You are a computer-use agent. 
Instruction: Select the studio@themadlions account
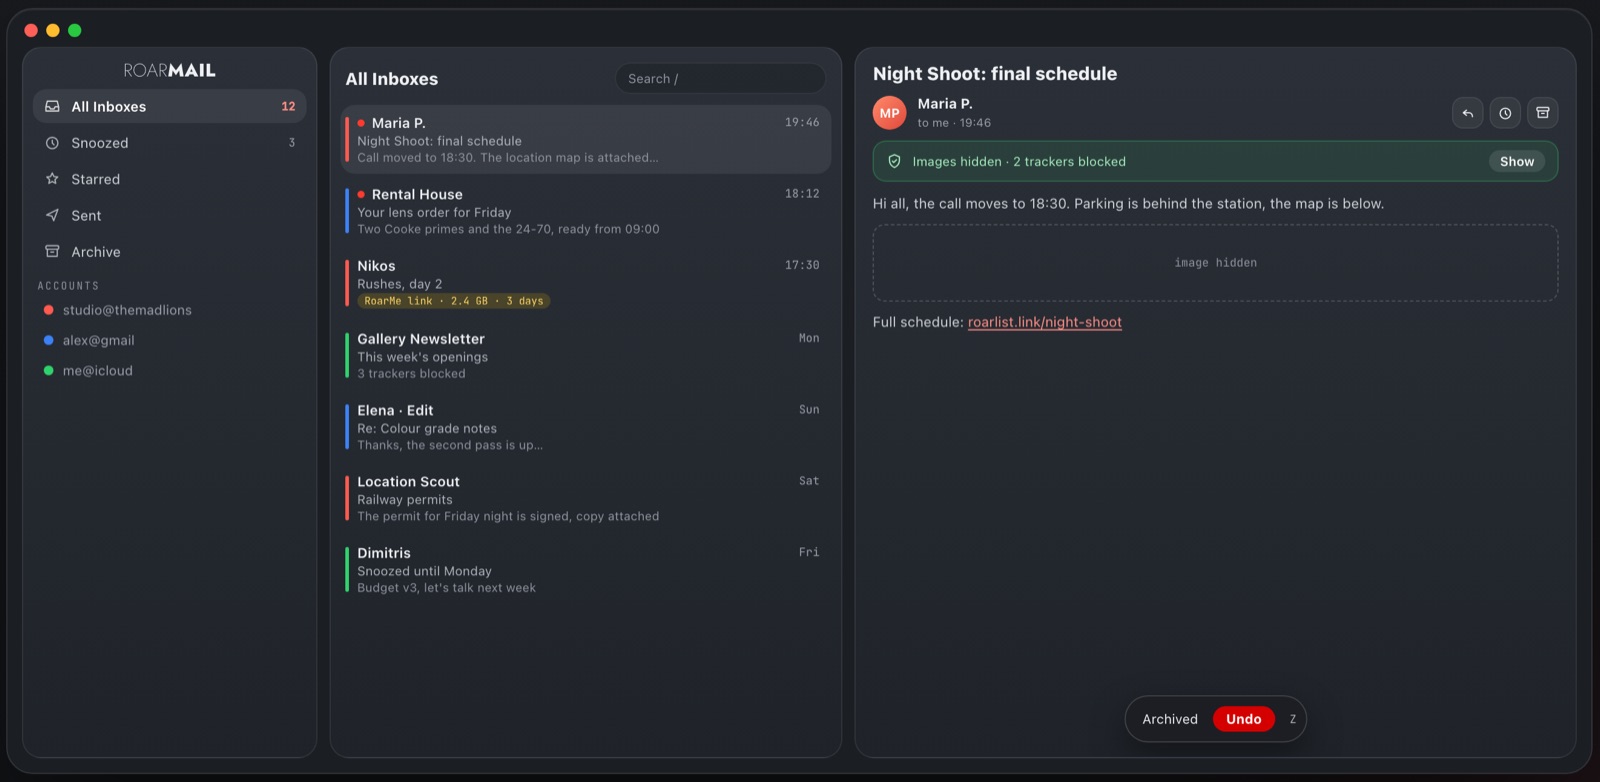coord(170,310)
